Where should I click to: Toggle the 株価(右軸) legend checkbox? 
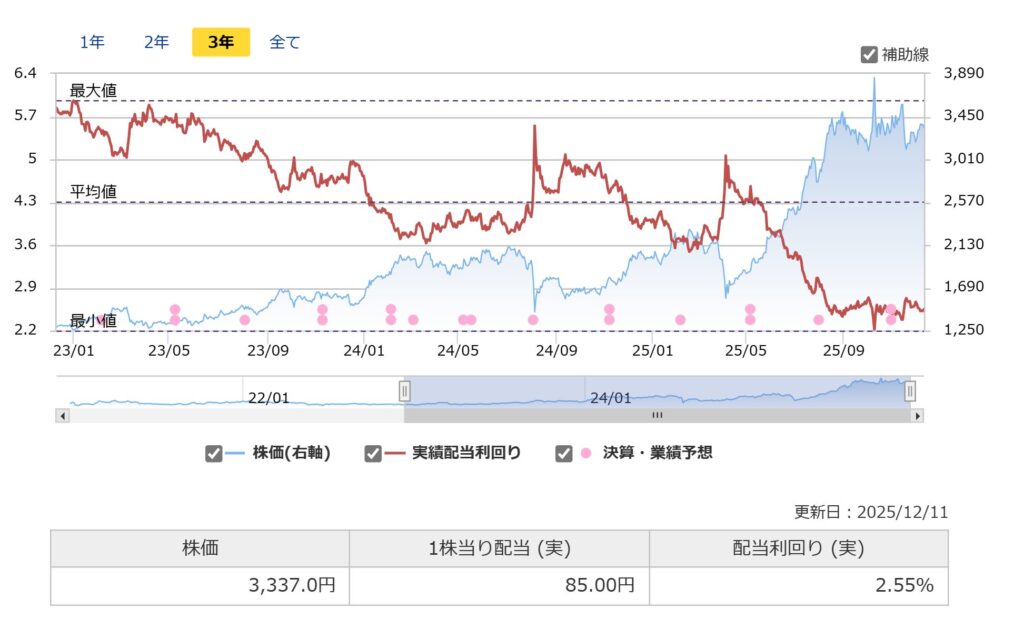[x=213, y=454]
